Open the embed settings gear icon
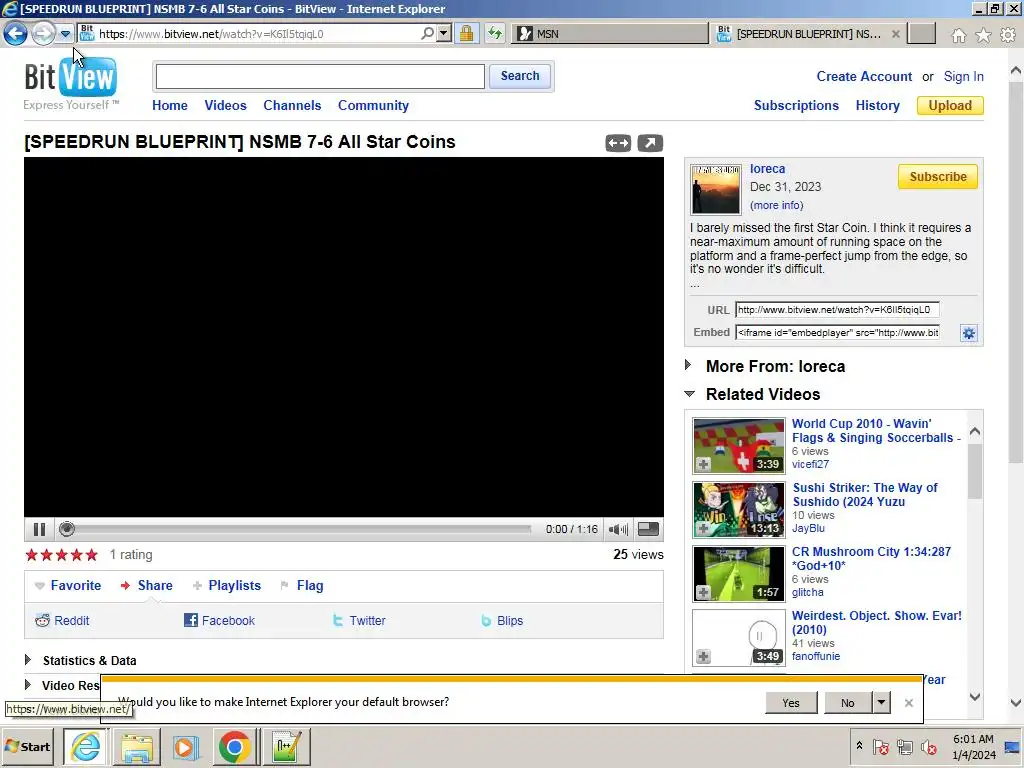The width and height of the screenshot is (1024, 768). pos(968,333)
